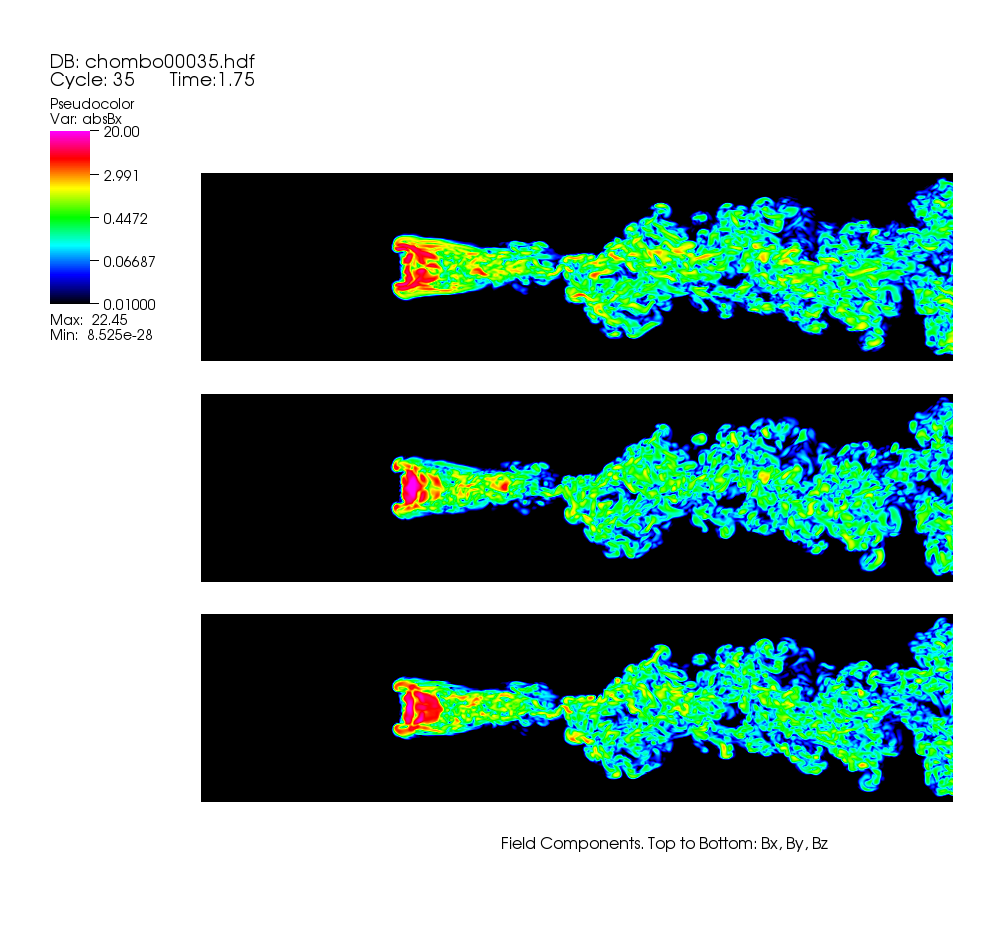Select the Cycle: 35 label

click(92, 79)
